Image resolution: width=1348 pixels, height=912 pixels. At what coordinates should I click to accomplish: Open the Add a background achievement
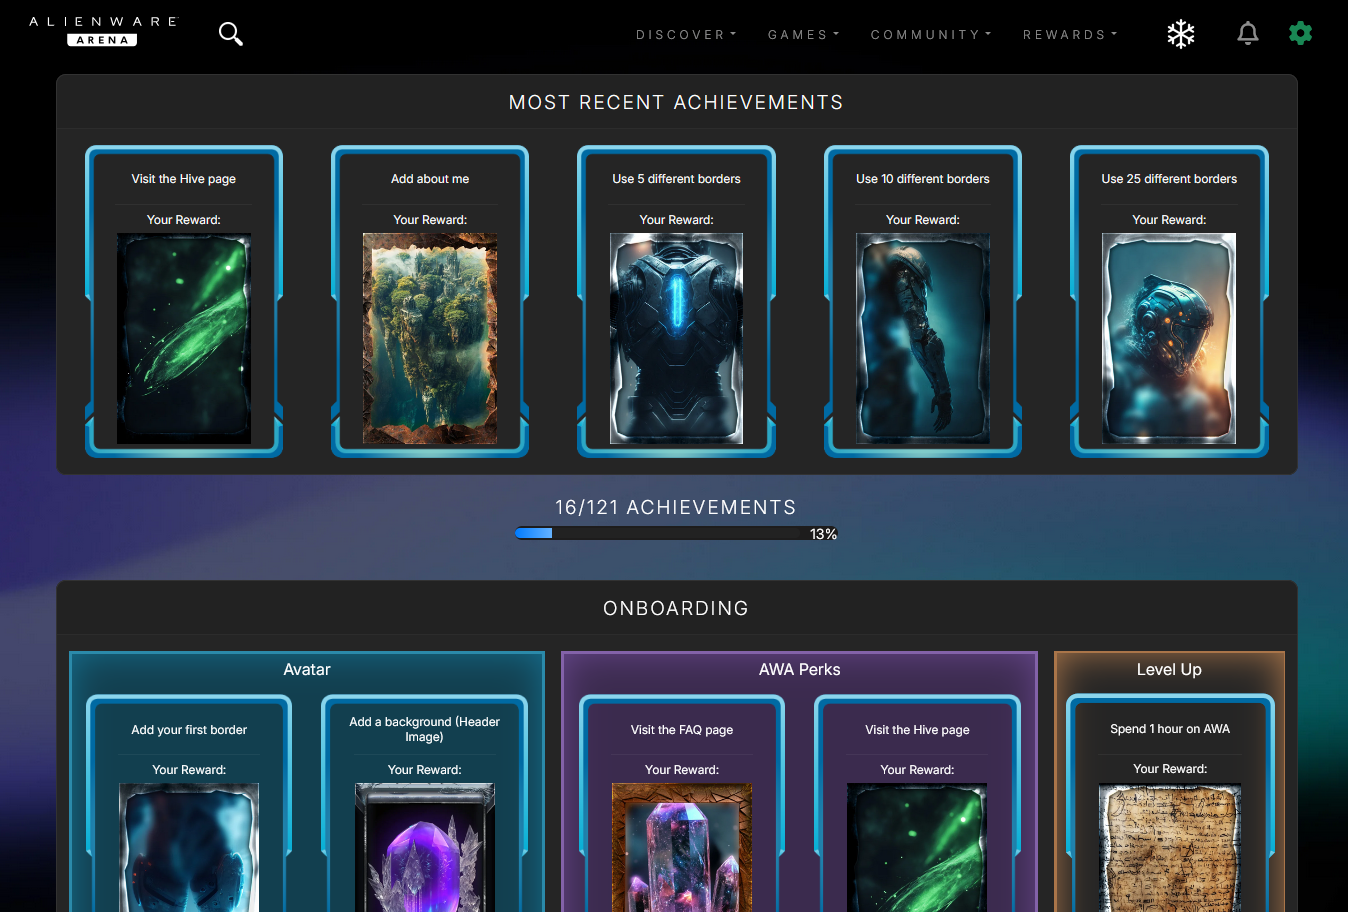(x=425, y=803)
